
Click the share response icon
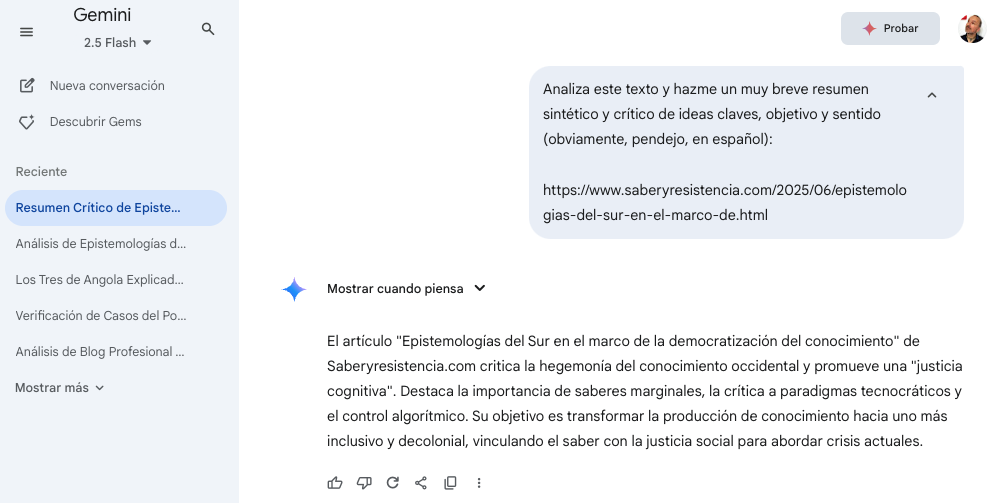[x=421, y=483]
